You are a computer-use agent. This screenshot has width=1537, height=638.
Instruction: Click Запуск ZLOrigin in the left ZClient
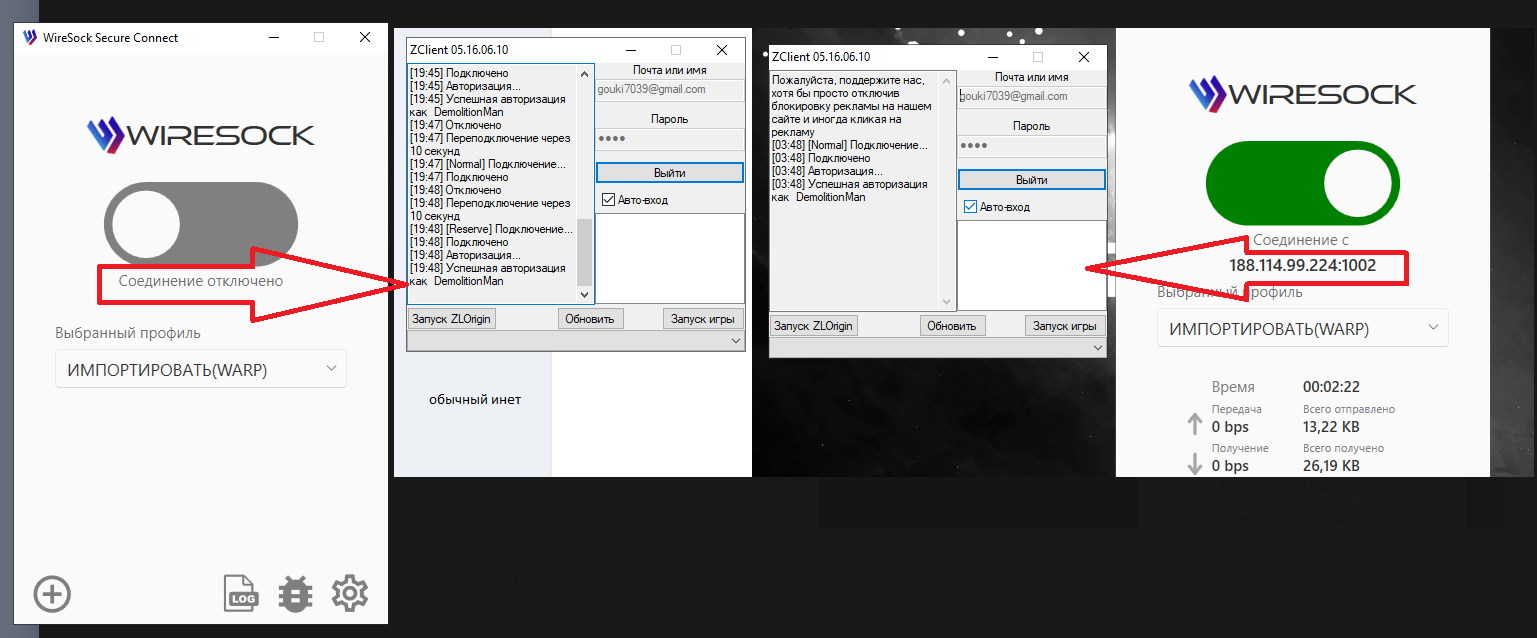click(452, 318)
